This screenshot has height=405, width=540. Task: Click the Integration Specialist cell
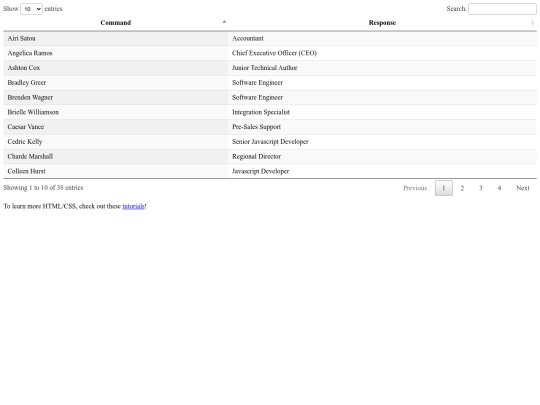pos(382,112)
